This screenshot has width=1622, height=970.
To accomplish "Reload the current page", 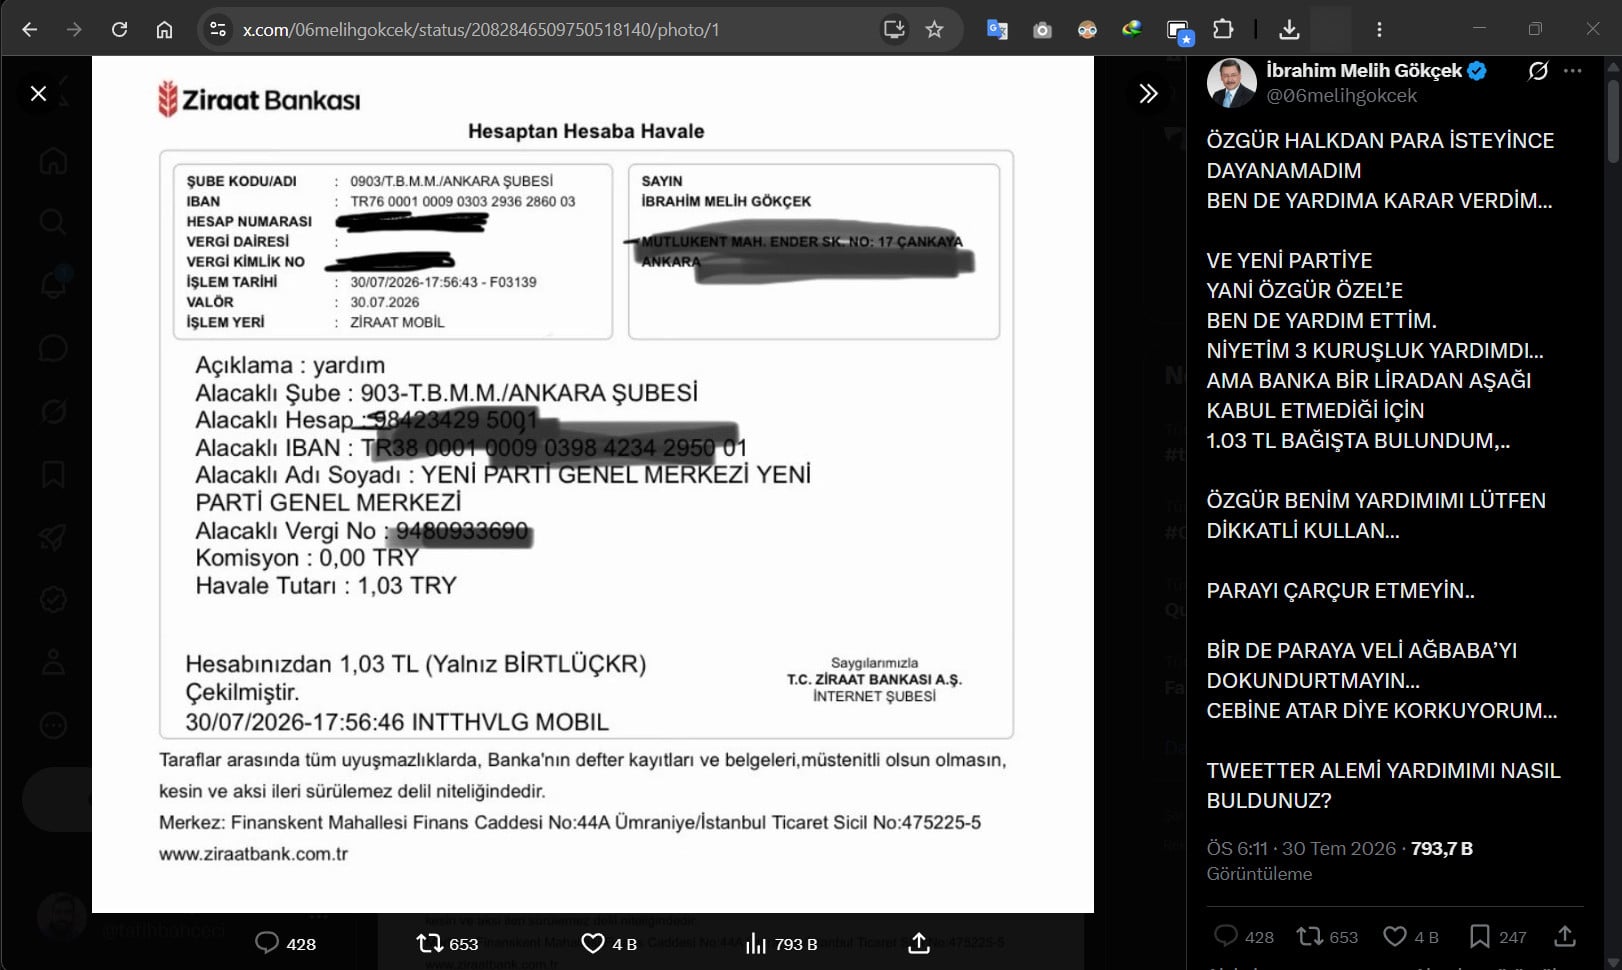I will [x=119, y=30].
